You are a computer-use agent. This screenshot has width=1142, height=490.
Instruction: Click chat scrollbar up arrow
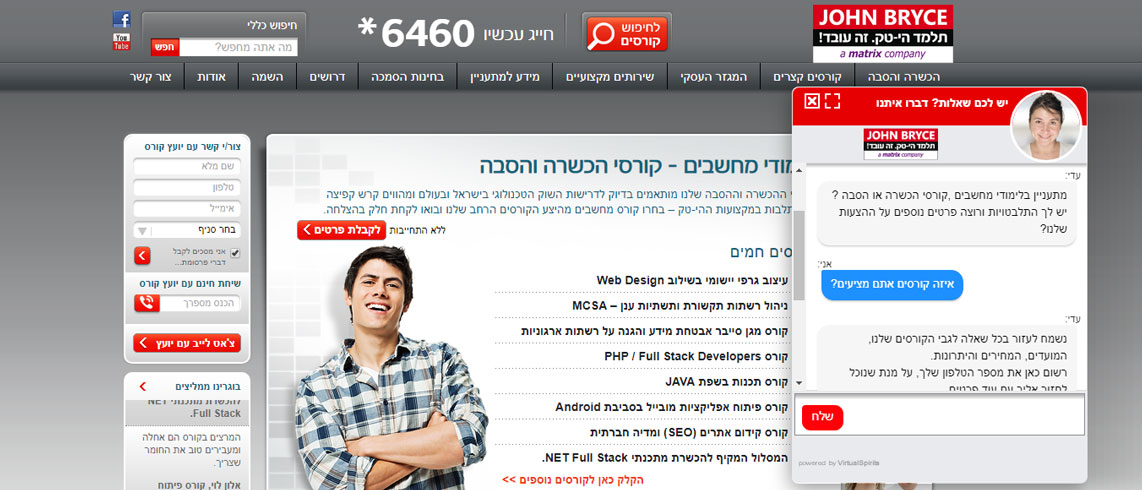pos(799,170)
